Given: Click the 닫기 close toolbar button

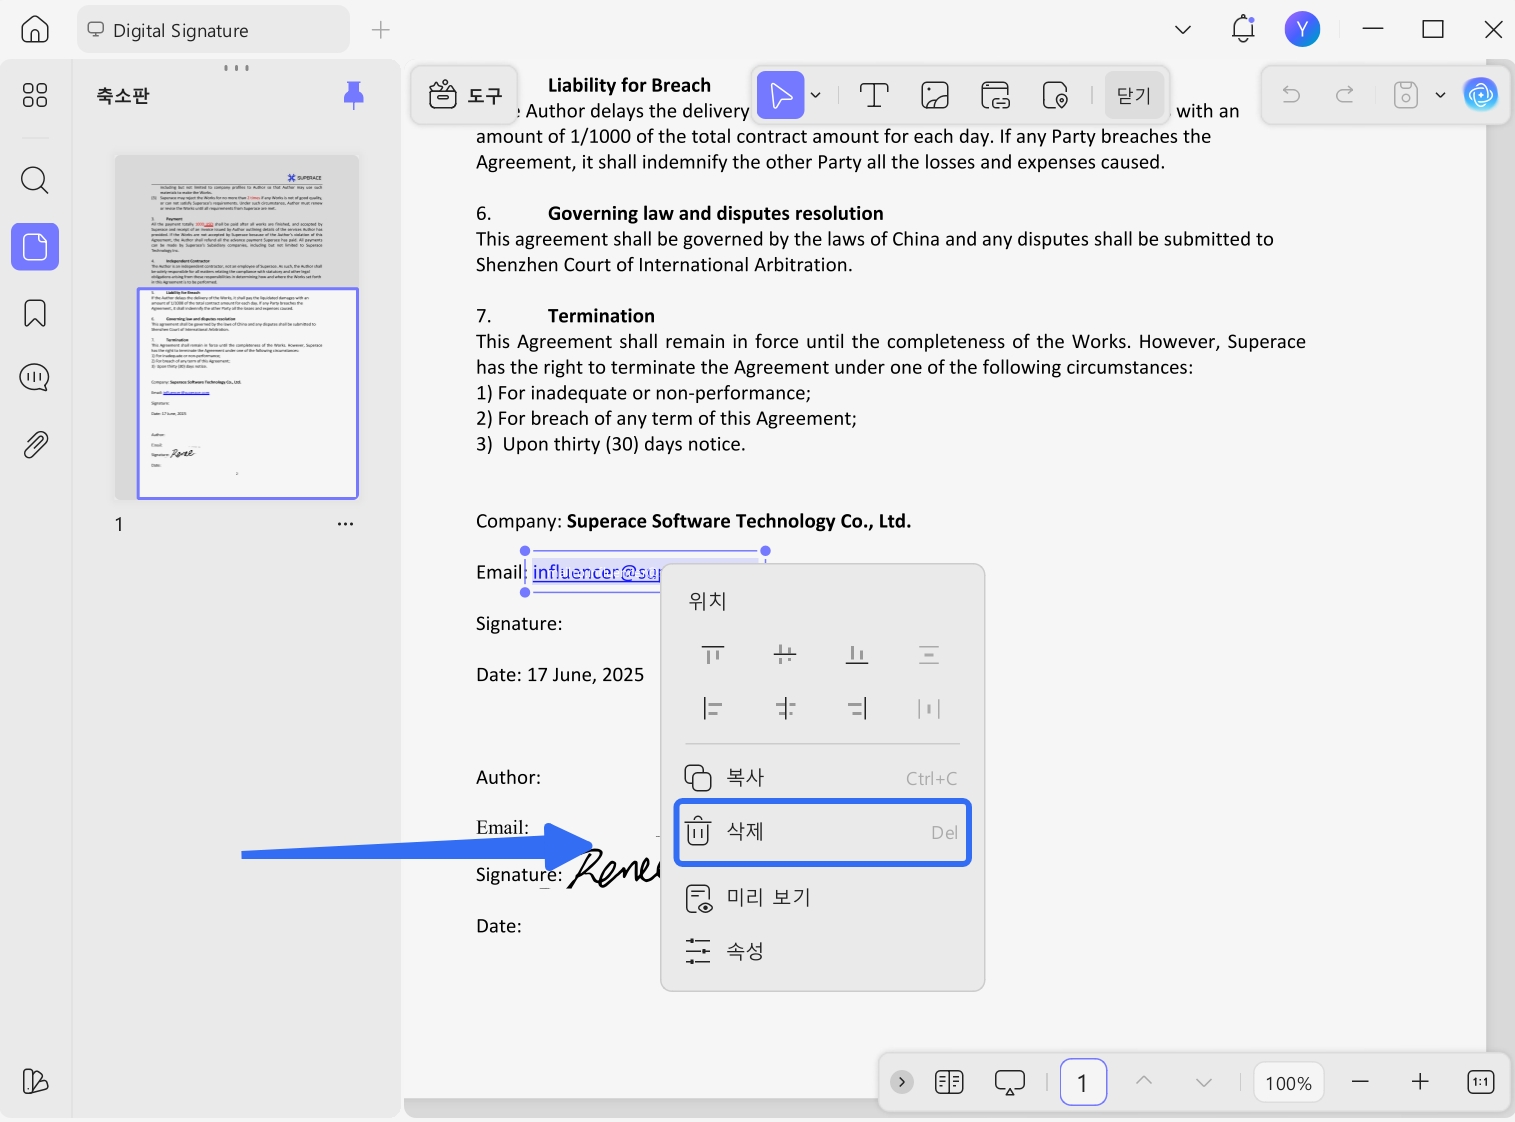Looking at the screenshot, I should pos(1134,96).
